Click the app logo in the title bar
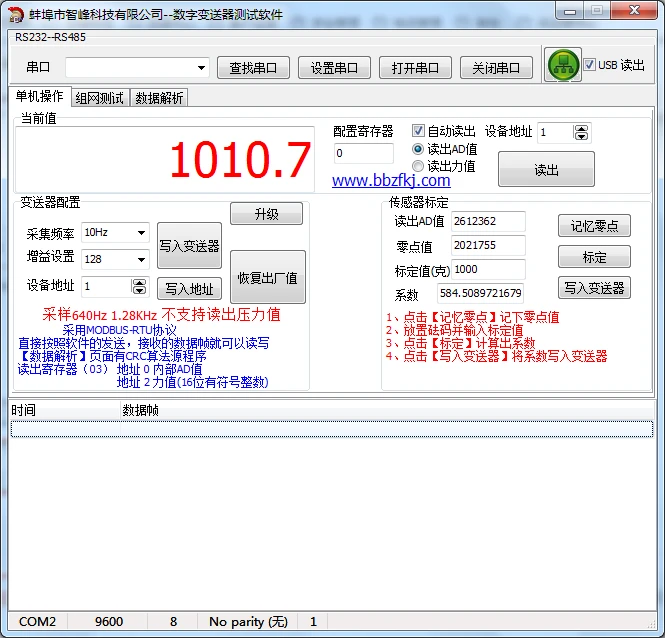 tap(15, 11)
